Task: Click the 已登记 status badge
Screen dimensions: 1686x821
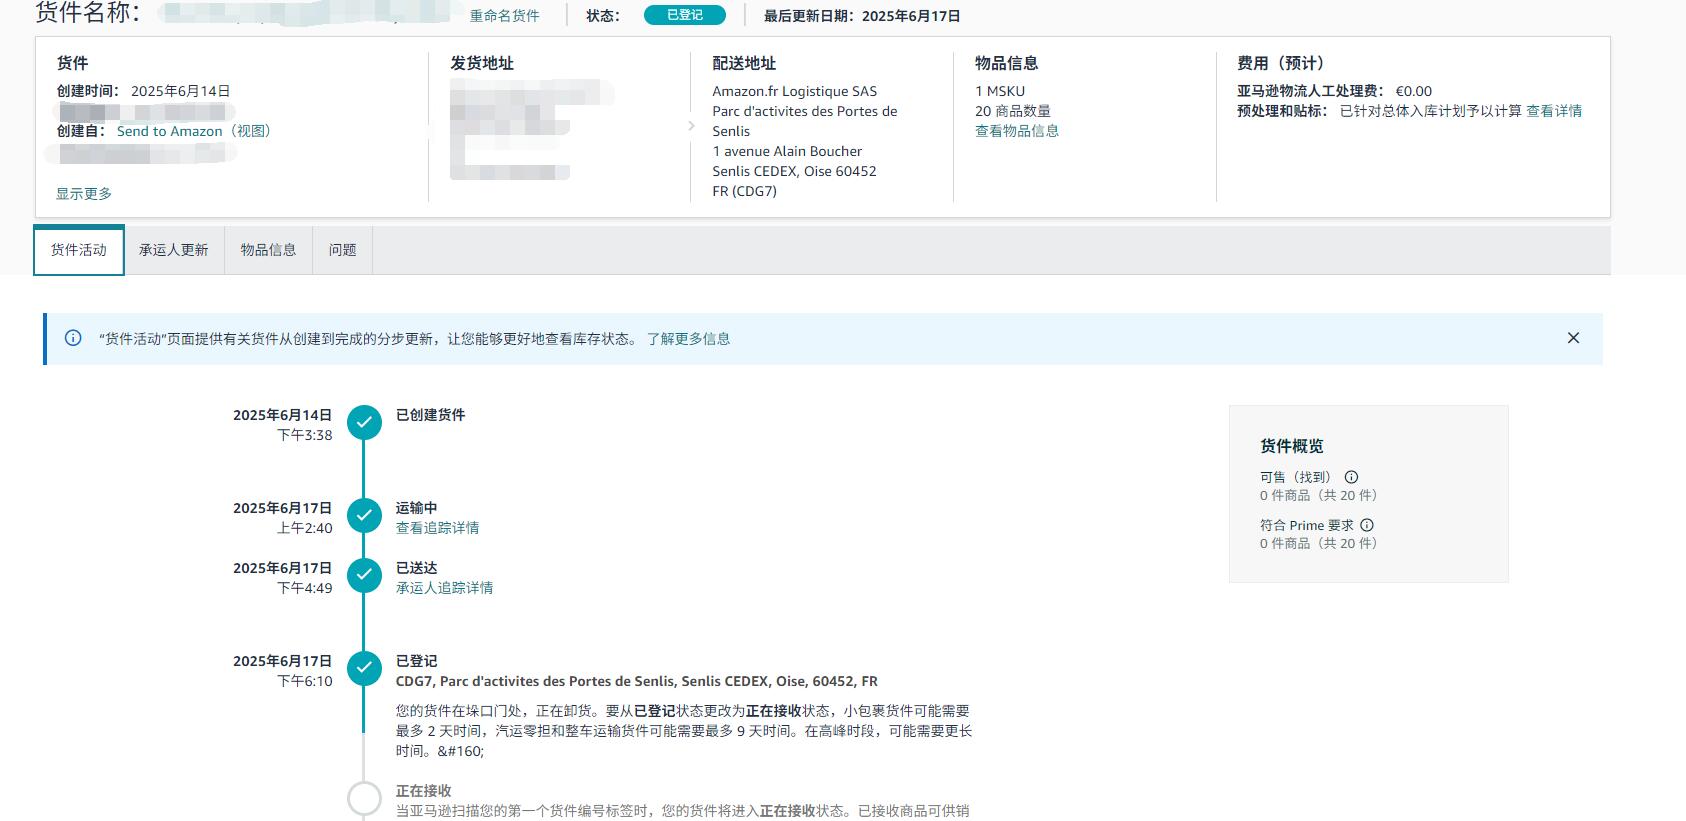Action: [684, 15]
